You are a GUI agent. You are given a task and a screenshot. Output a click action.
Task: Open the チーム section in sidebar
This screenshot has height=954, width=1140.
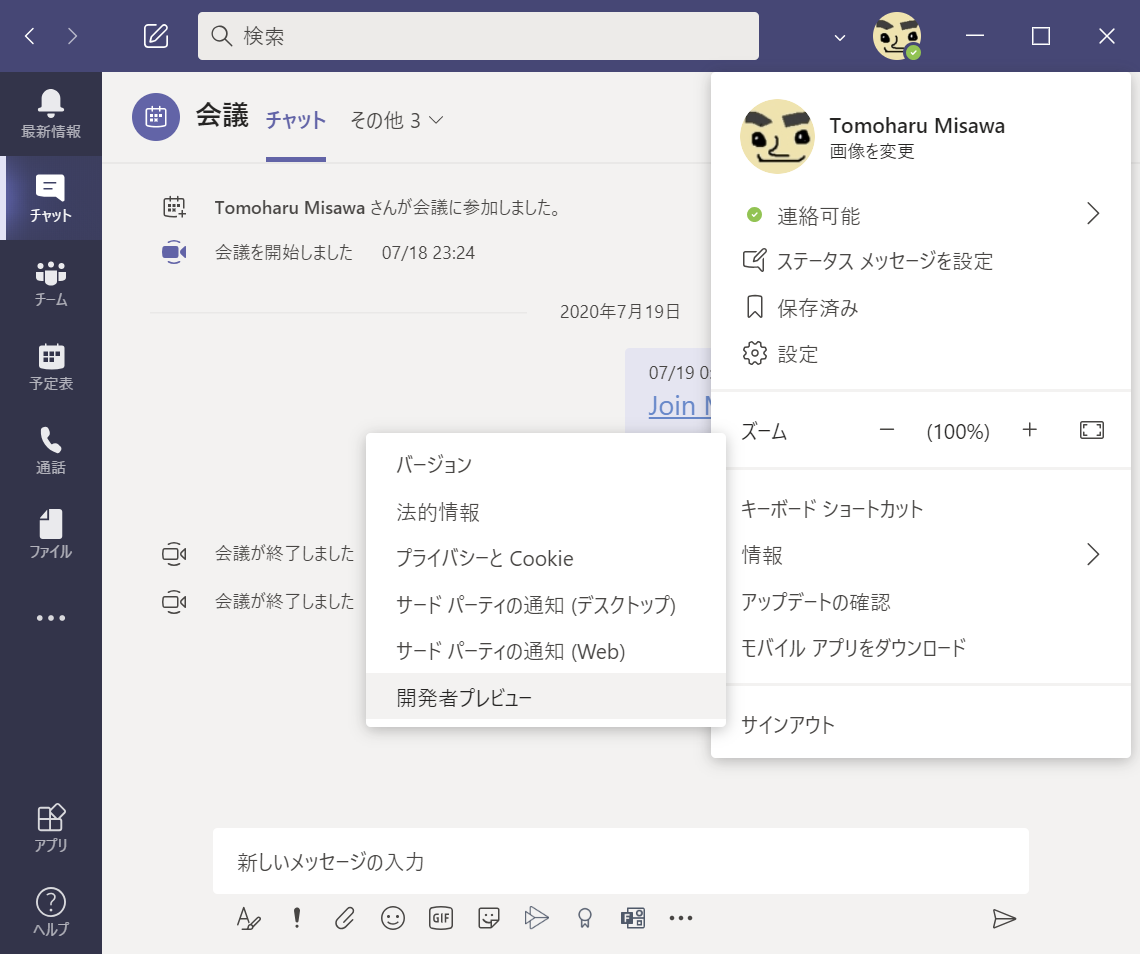51,282
